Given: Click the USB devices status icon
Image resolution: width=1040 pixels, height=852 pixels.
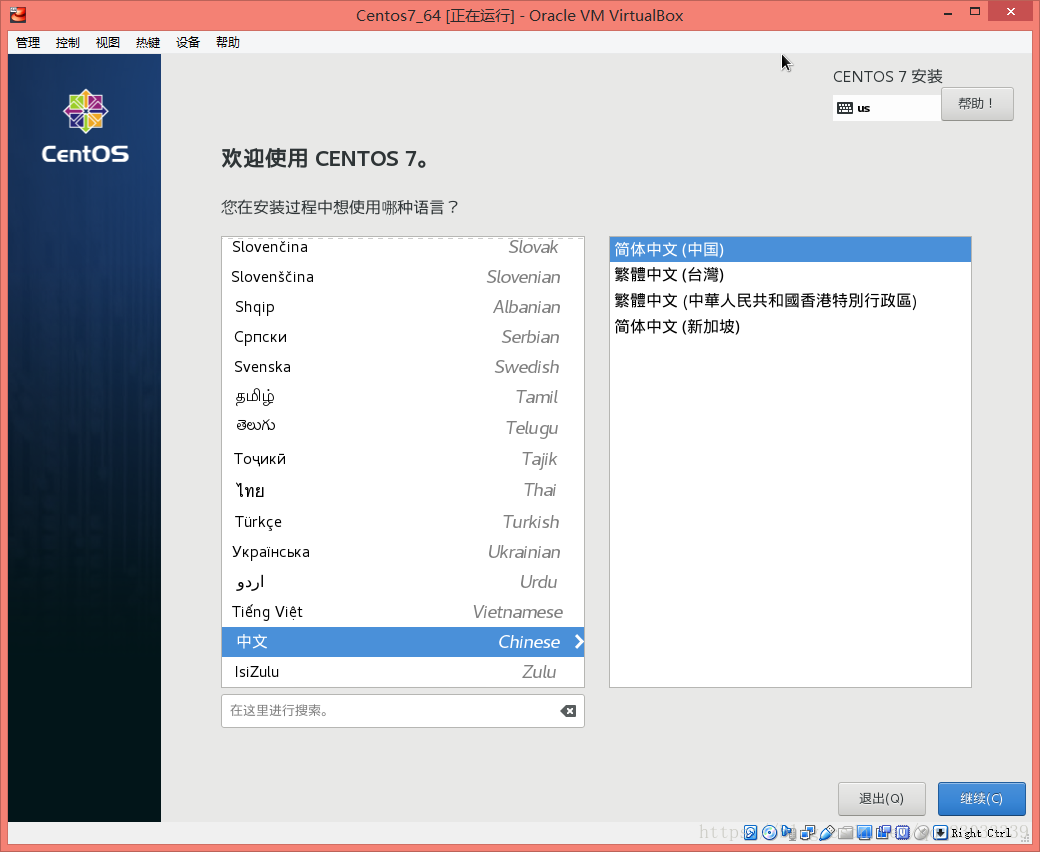Looking at the screenshot, I should 826,833.
